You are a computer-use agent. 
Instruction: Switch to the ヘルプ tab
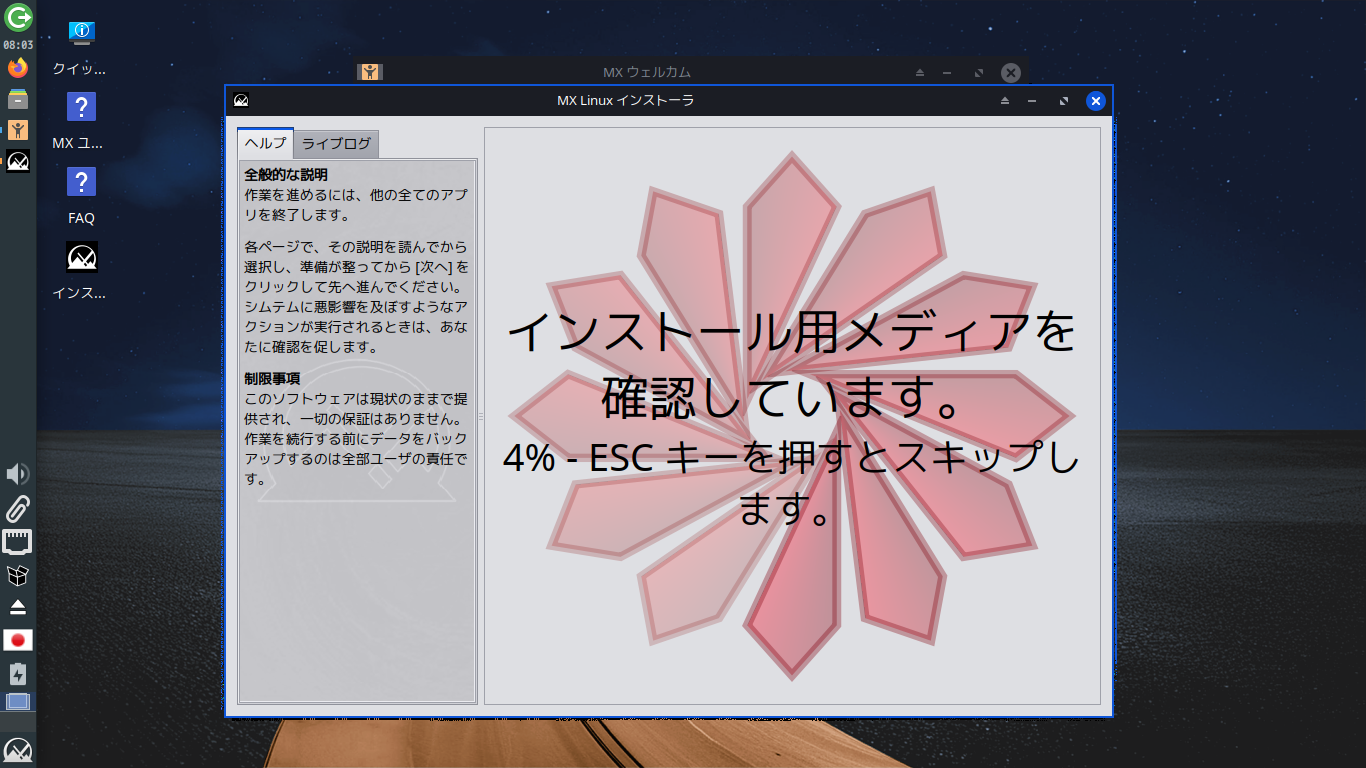point(265,143)
